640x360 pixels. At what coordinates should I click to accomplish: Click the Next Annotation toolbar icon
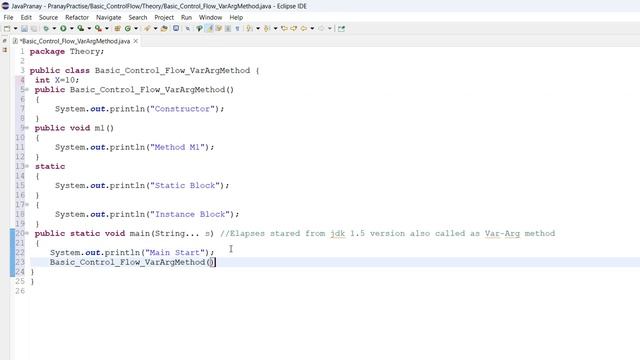tap(249, 29)
